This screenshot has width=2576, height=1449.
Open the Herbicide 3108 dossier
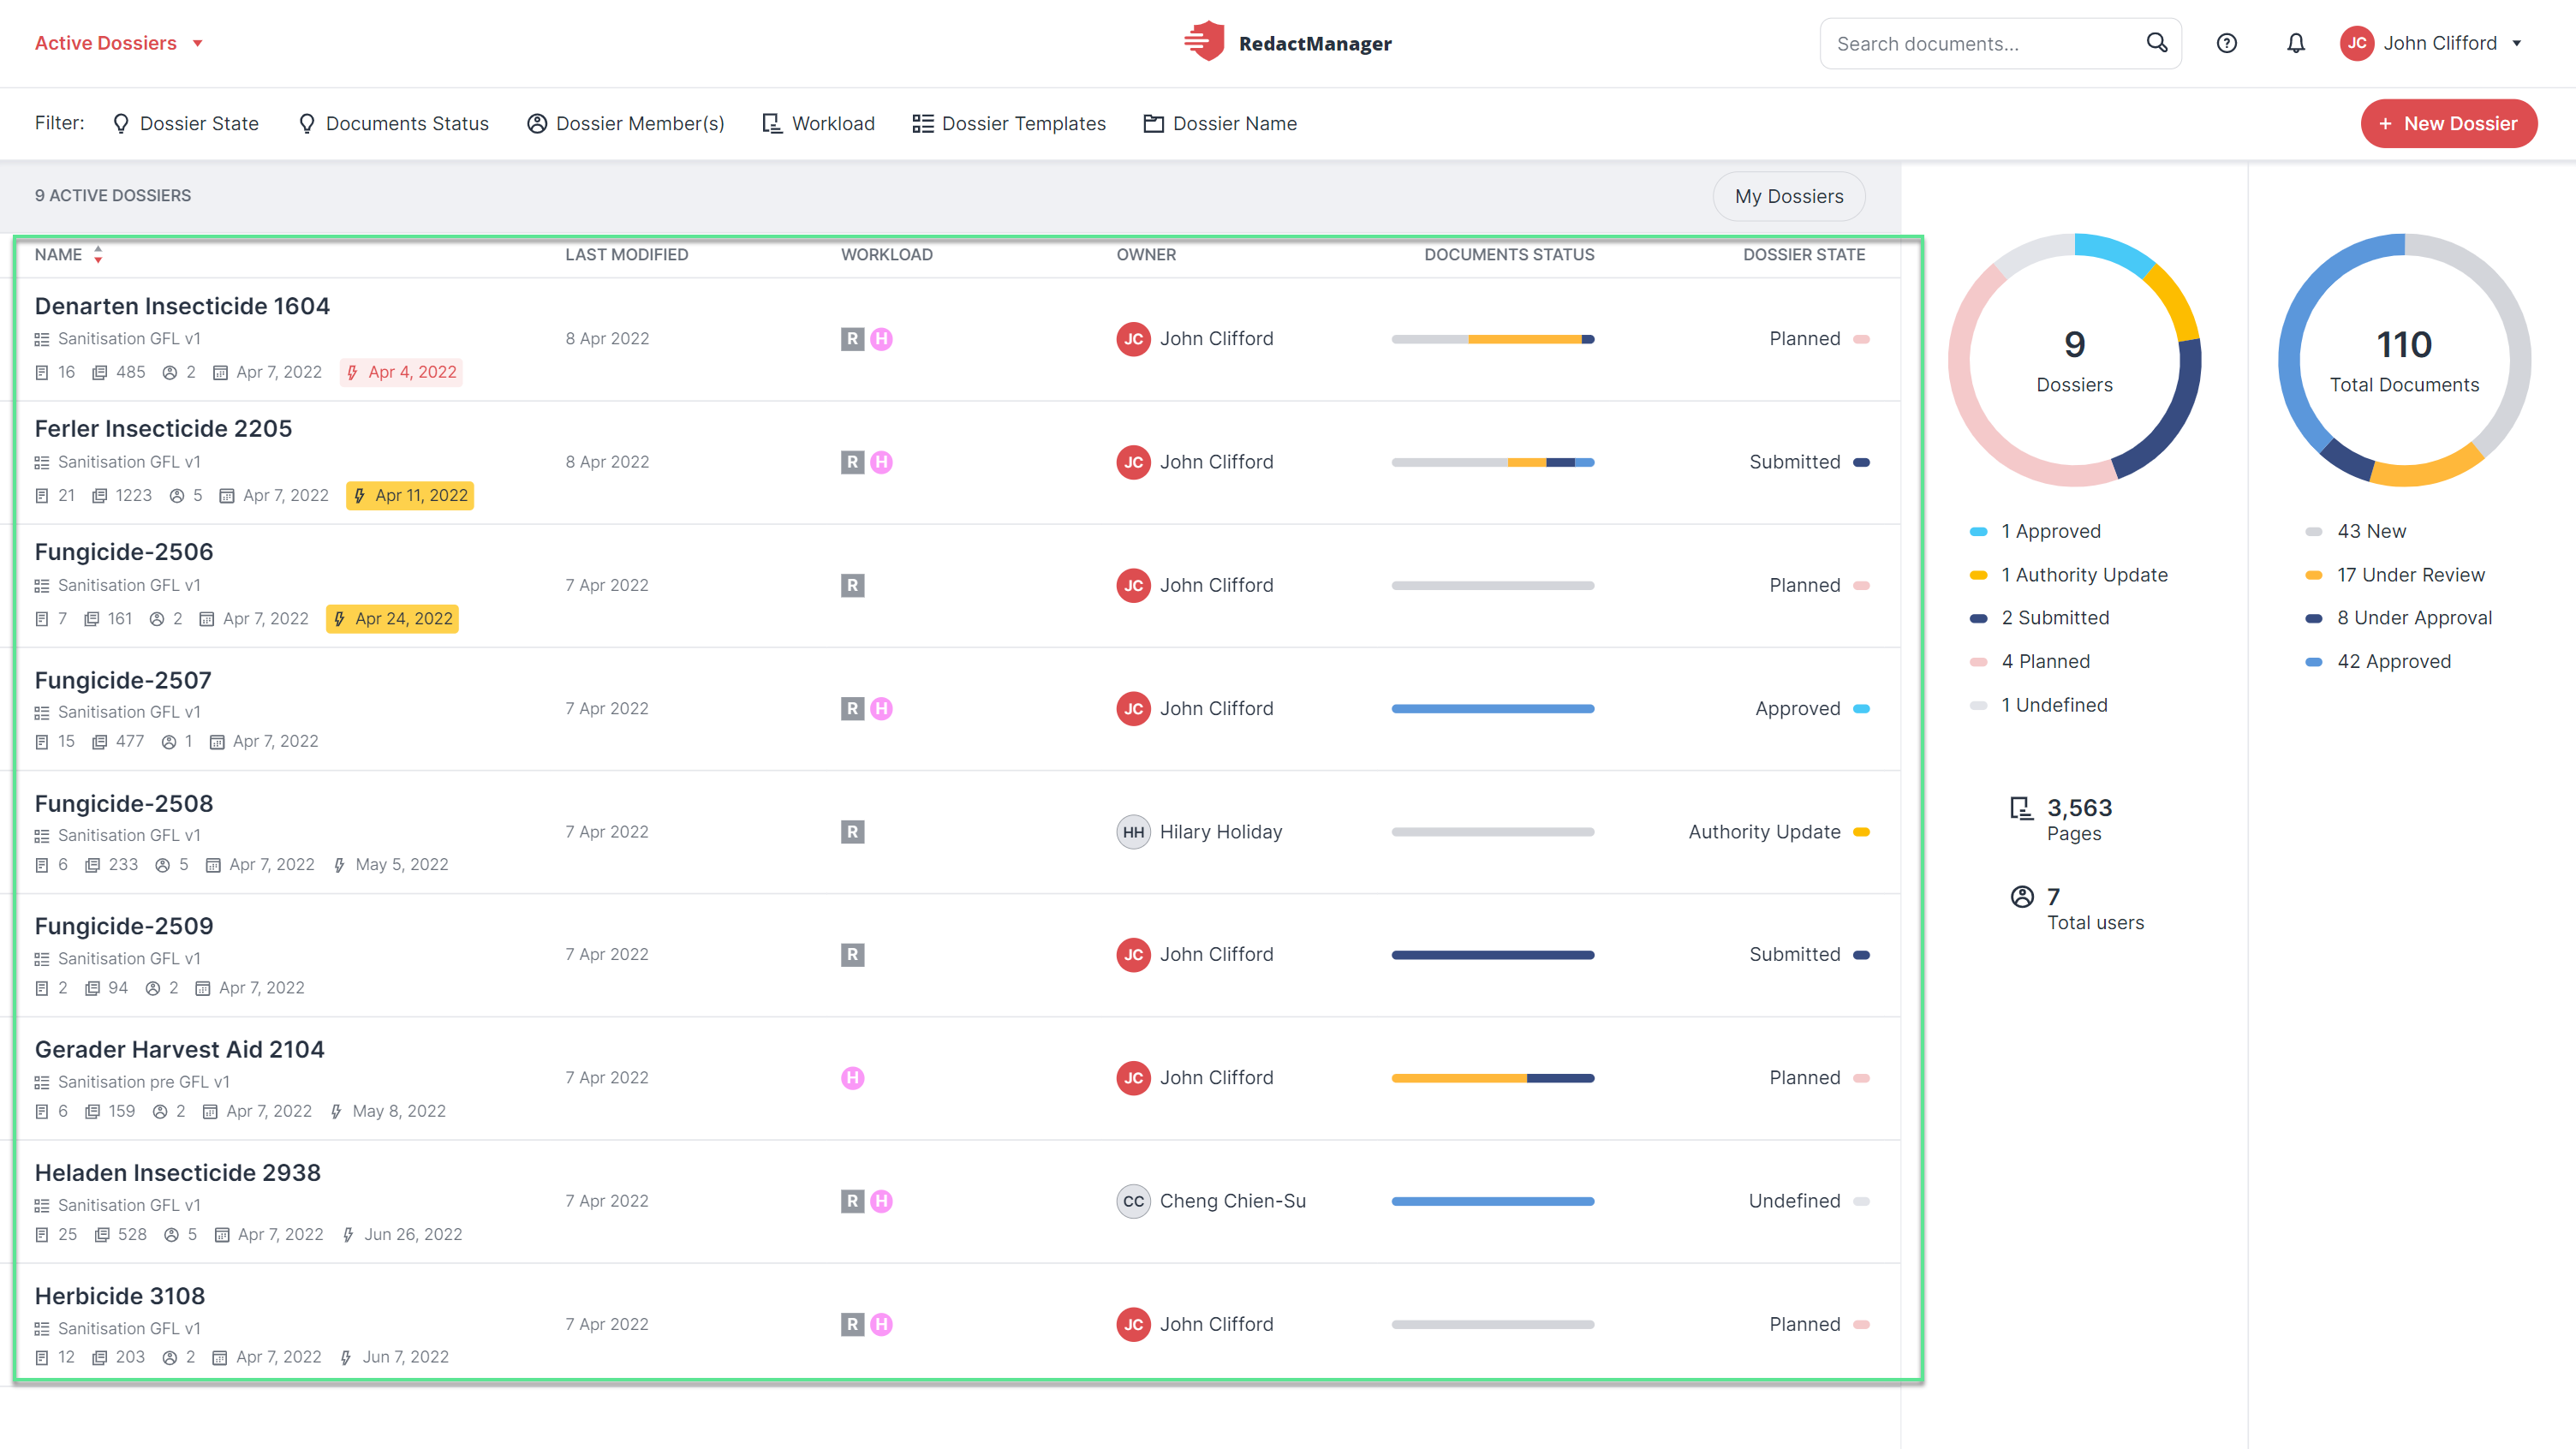[x=119, y=1296]
